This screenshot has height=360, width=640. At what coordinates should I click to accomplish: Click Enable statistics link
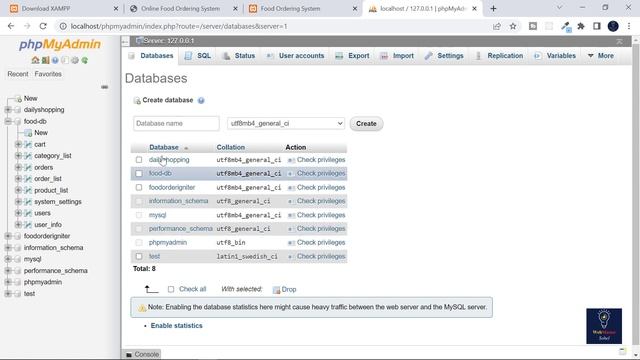pyautogui.click(x=176, y=326)
